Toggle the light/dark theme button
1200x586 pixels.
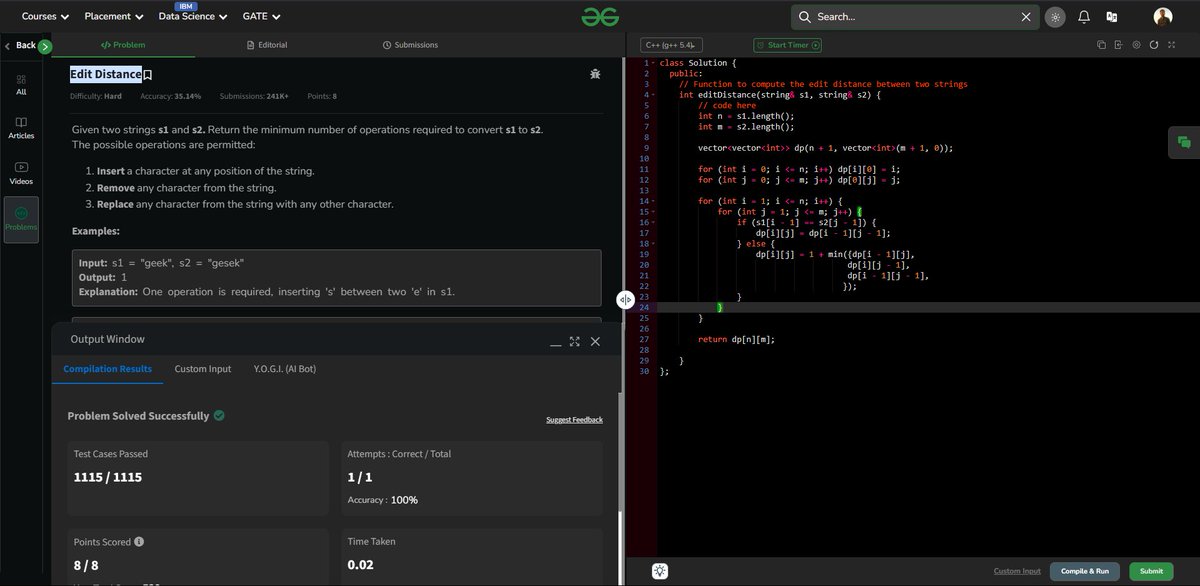tap(1055, 17)
